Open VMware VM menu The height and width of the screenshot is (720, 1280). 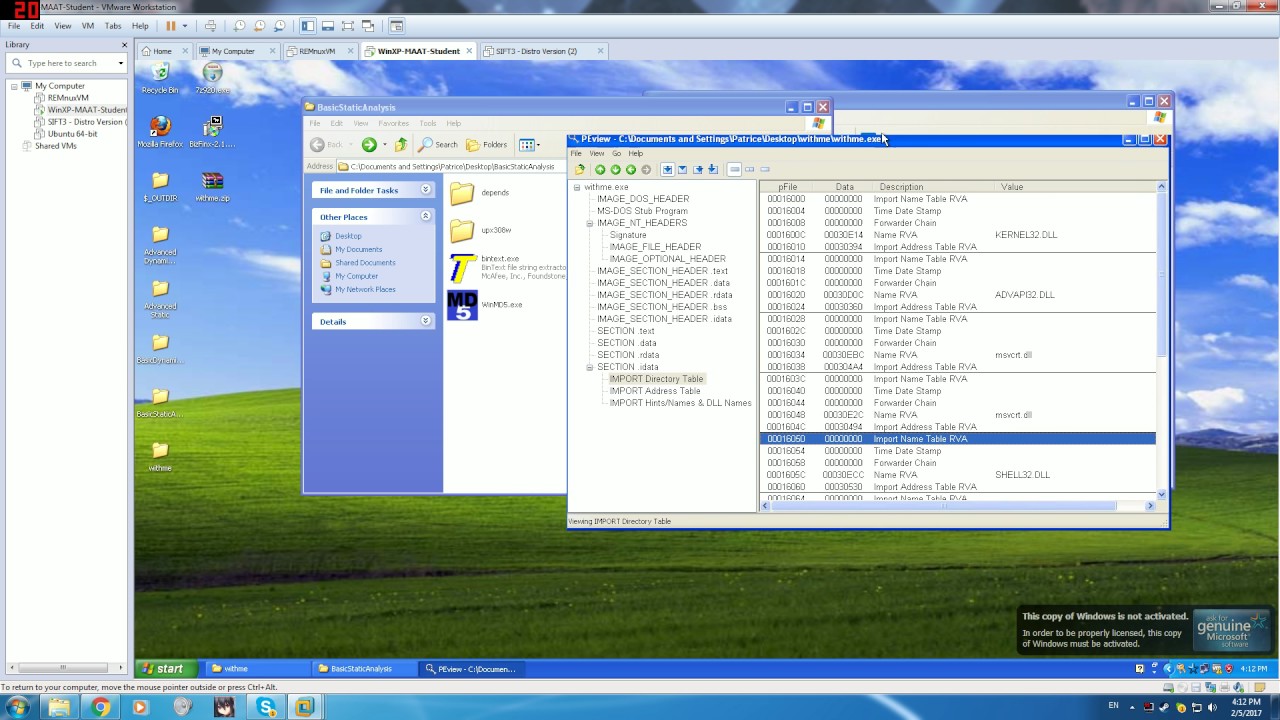tap(88, 26)
